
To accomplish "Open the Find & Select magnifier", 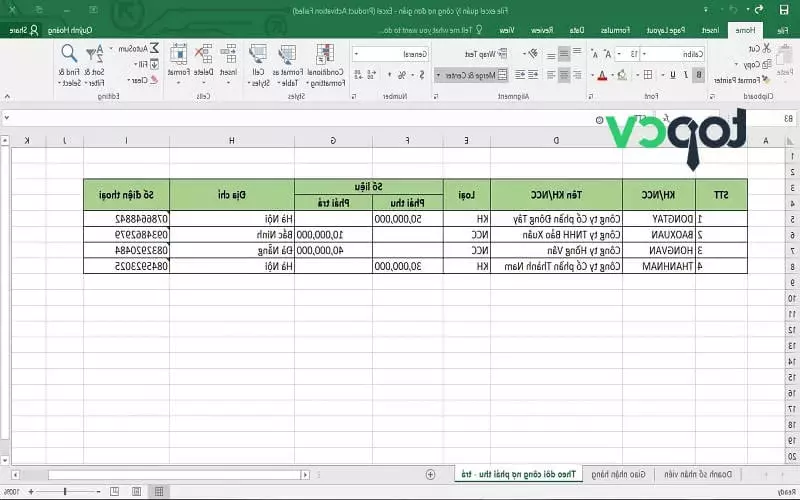I will pos(69,54).
